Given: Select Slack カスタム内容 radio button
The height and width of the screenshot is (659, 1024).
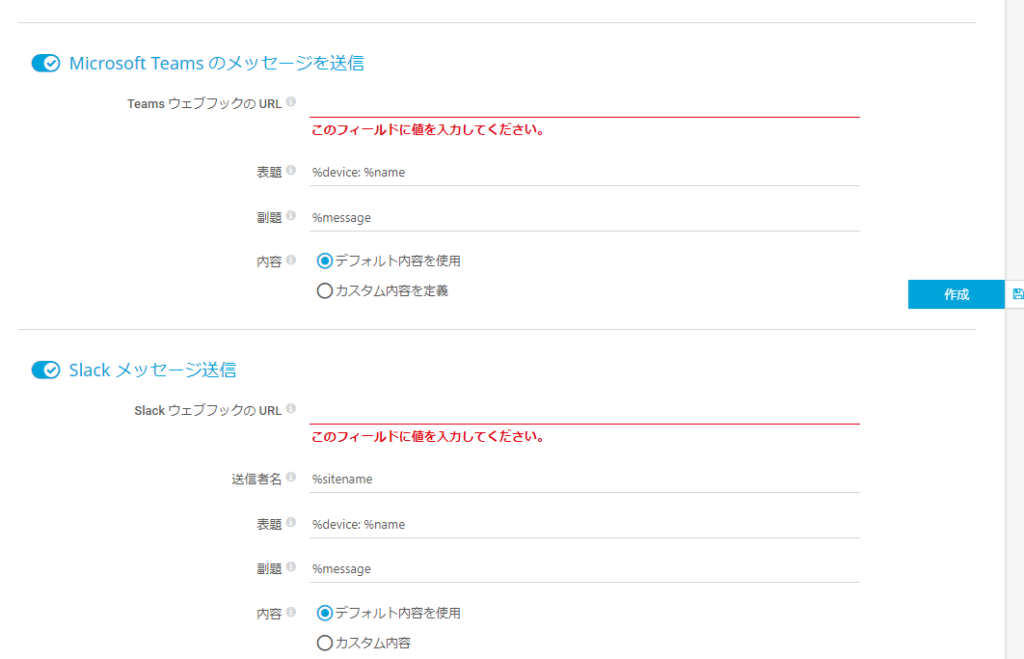Looking at the screenshot, I should pyautogui.click(x=325, y=643).
